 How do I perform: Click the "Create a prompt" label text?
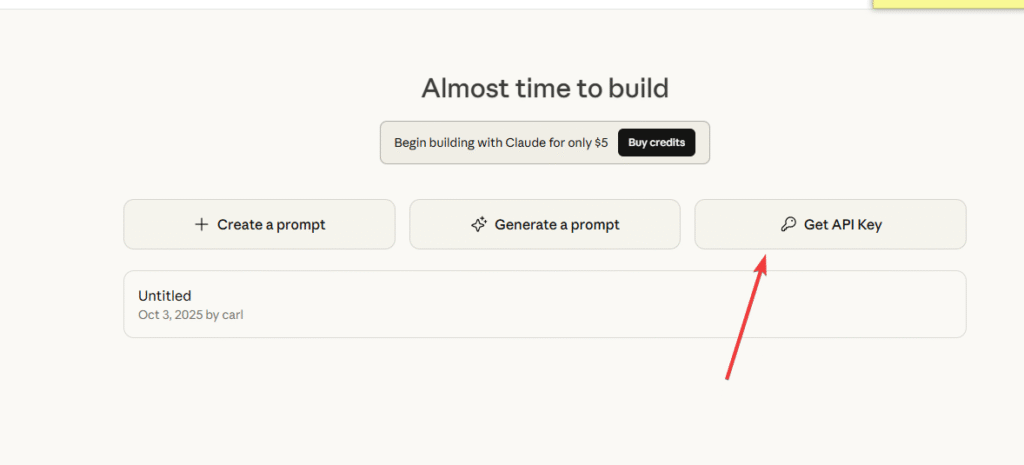271,225
